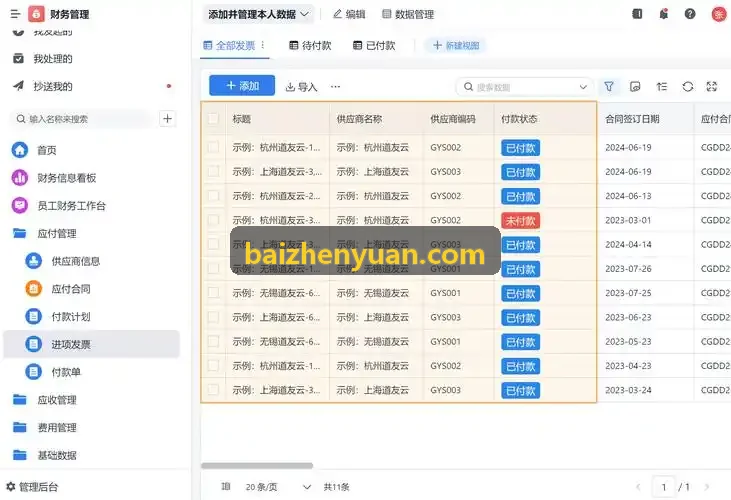Screen dimensions: 731x500
Task: Go to the previous page arrow
Action: point(638,487)
